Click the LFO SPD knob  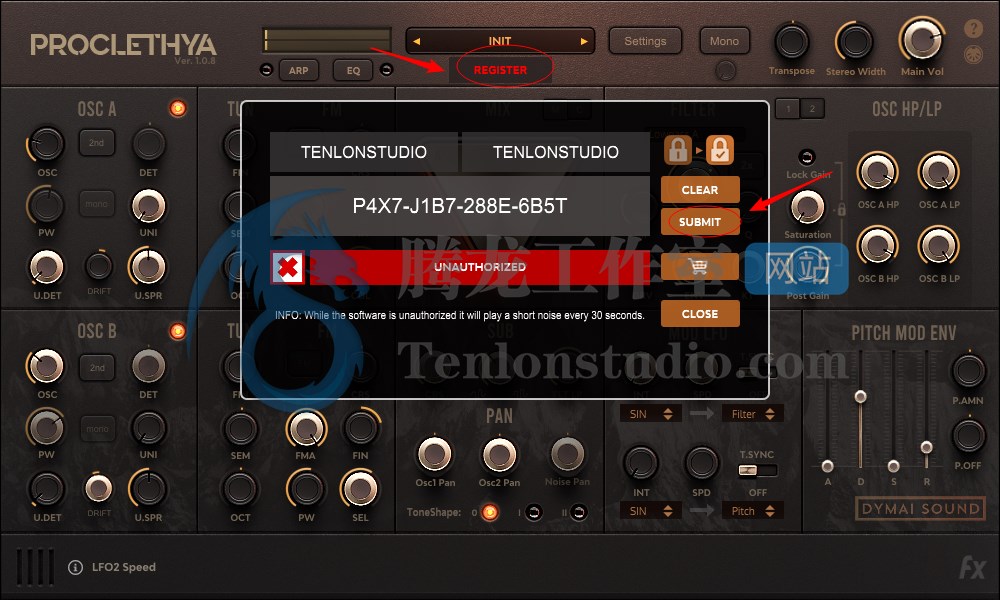[702, 463]
